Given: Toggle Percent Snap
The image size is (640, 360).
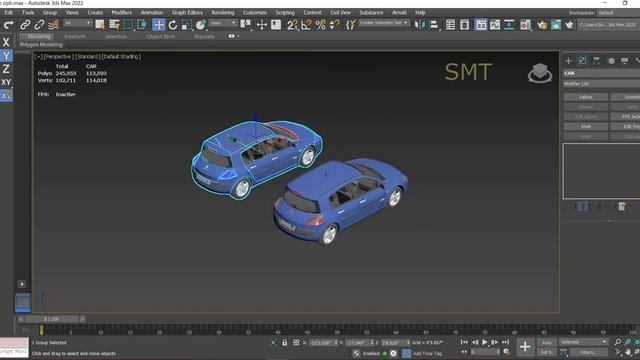Looking at the screenshot, I should 320,25.
